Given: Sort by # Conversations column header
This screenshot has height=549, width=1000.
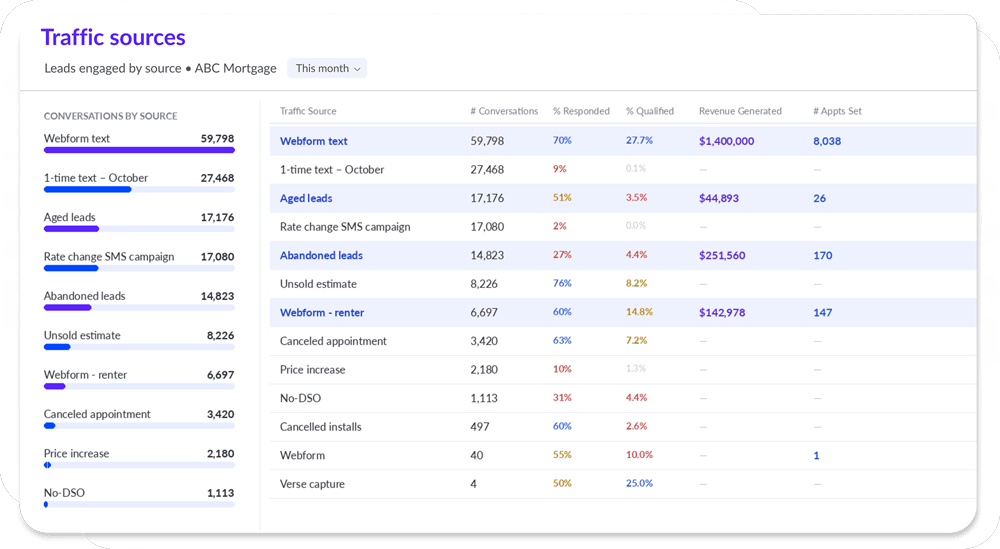Looking at the screenshot, I should click(504, 111).
